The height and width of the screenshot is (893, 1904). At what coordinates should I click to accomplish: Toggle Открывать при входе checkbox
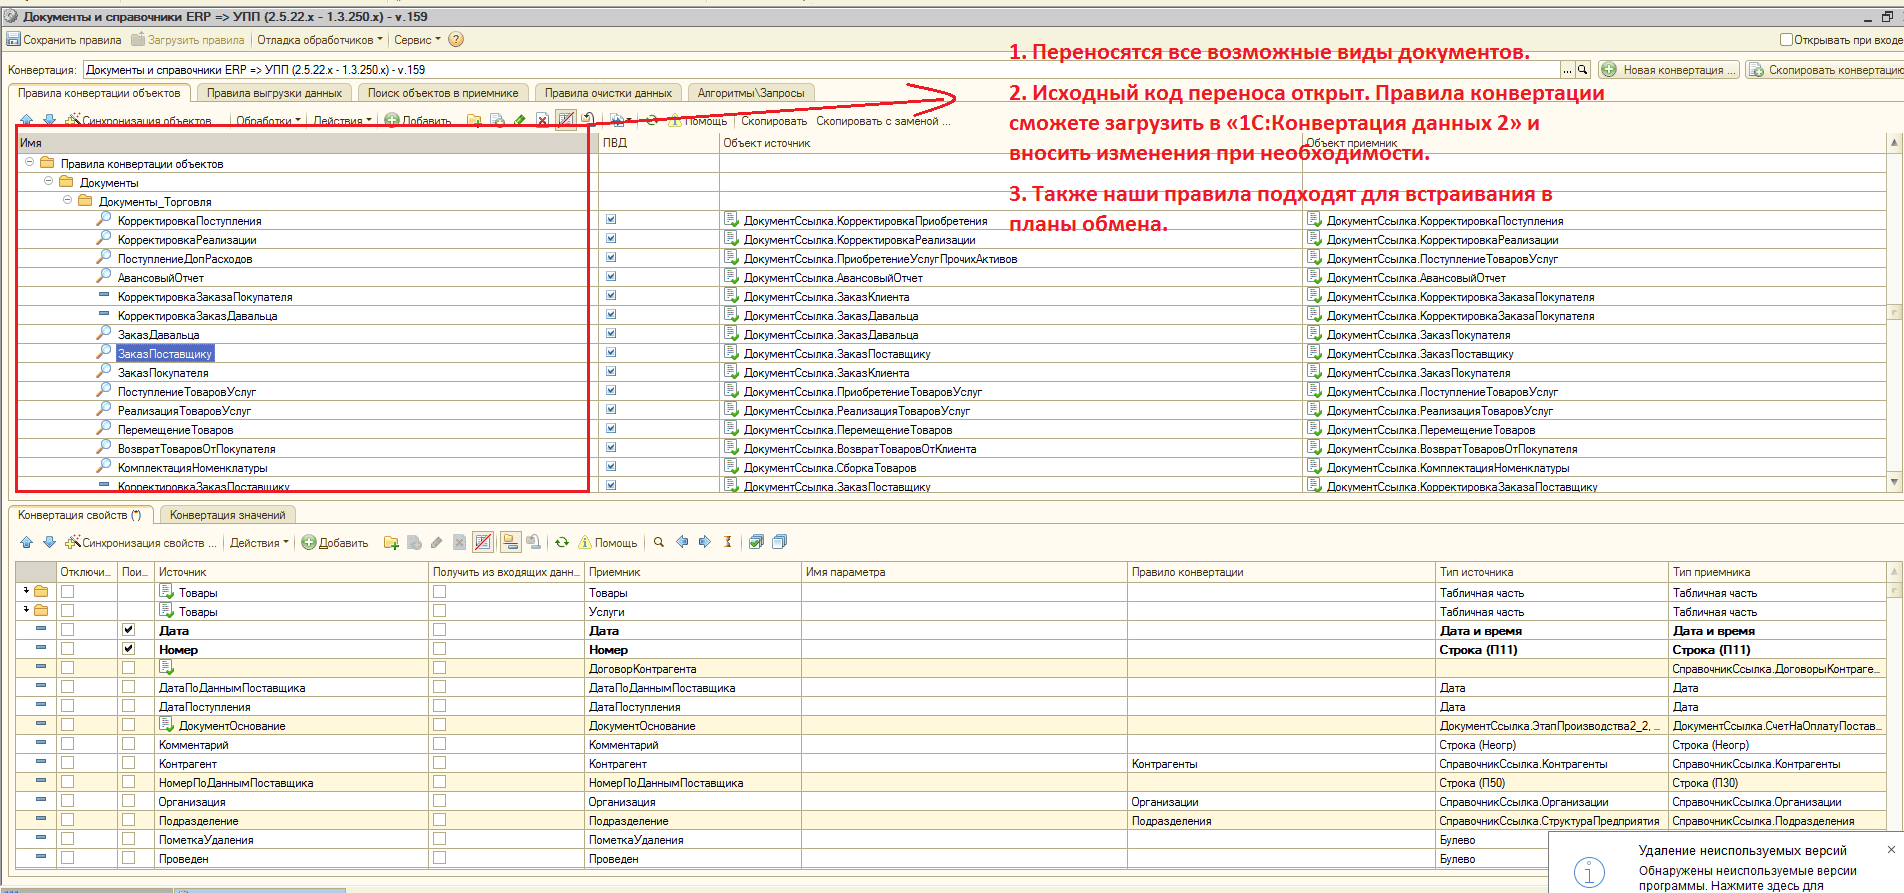click(x=1786, y=40)
